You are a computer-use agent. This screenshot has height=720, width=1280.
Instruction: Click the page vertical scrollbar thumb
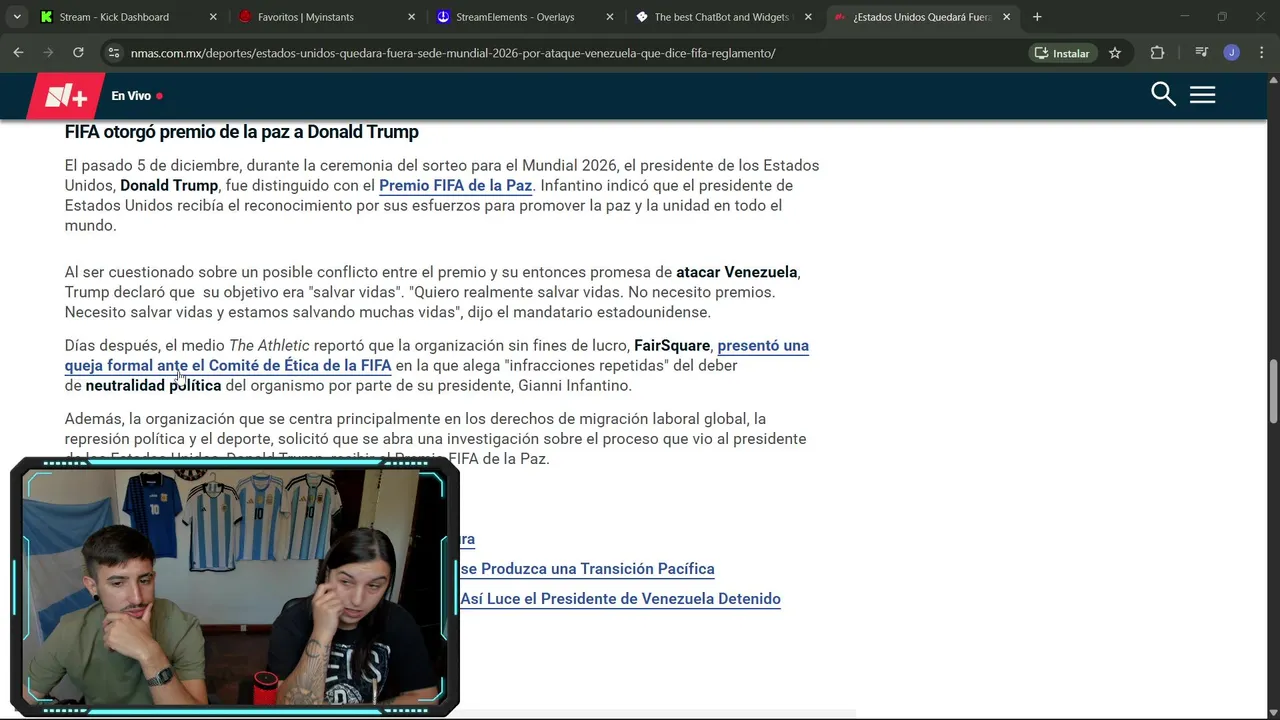1273,391
